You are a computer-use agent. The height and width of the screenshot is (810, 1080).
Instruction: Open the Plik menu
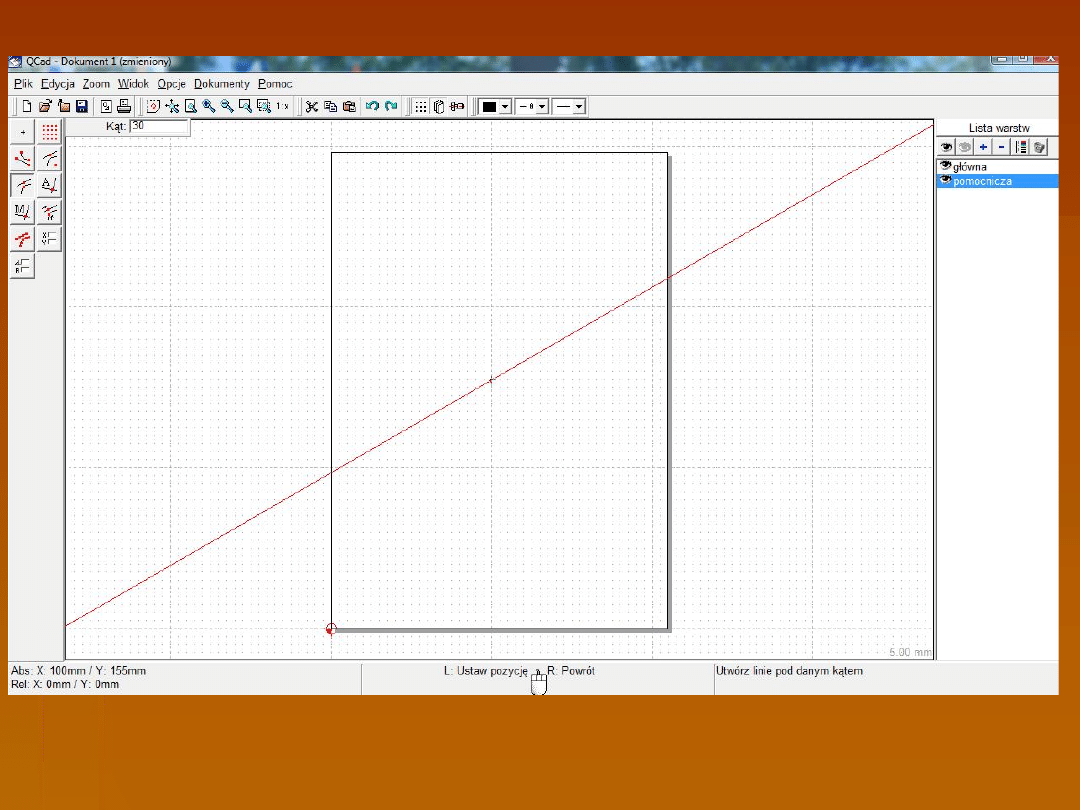[x=23, y=84]
